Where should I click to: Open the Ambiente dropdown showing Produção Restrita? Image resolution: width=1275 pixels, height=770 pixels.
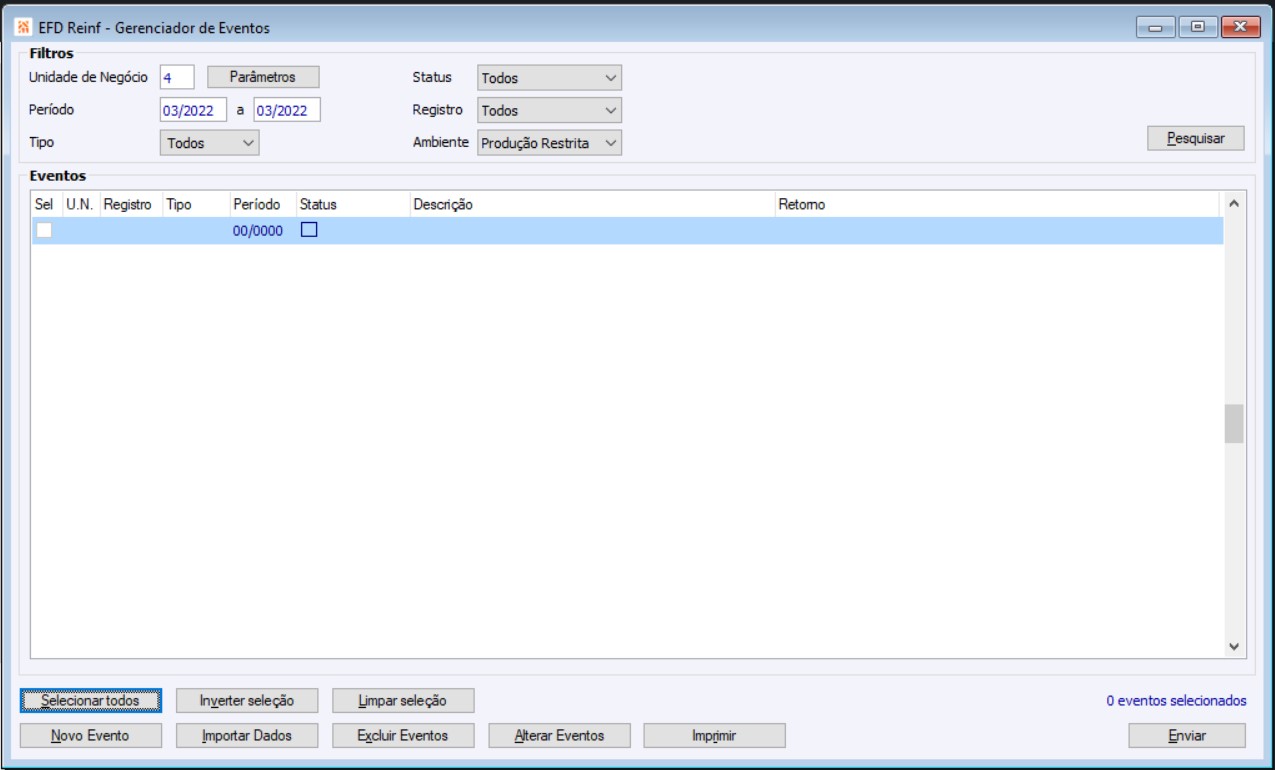[x=549, y=143]
